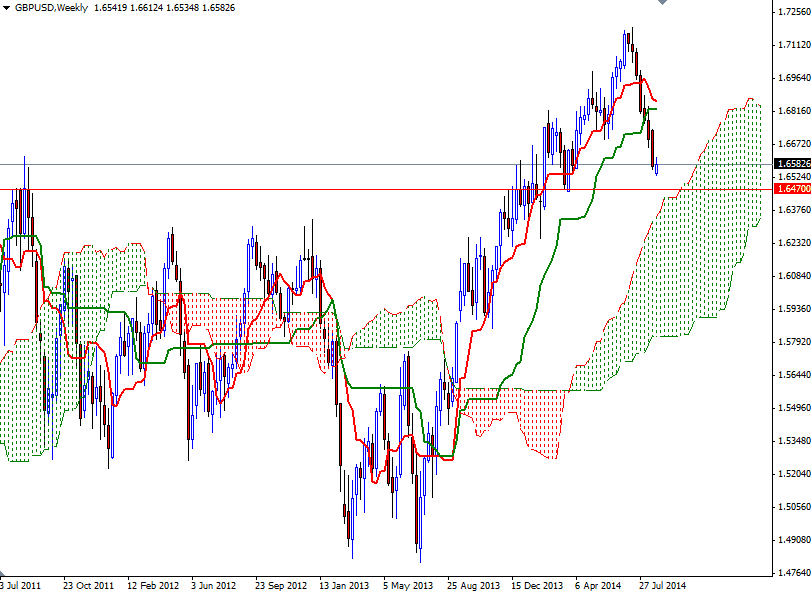The height and width of the screenshot is (593, 811).
Task: Select the highlighted 1.65826 price tag
Action: point(789,162)
